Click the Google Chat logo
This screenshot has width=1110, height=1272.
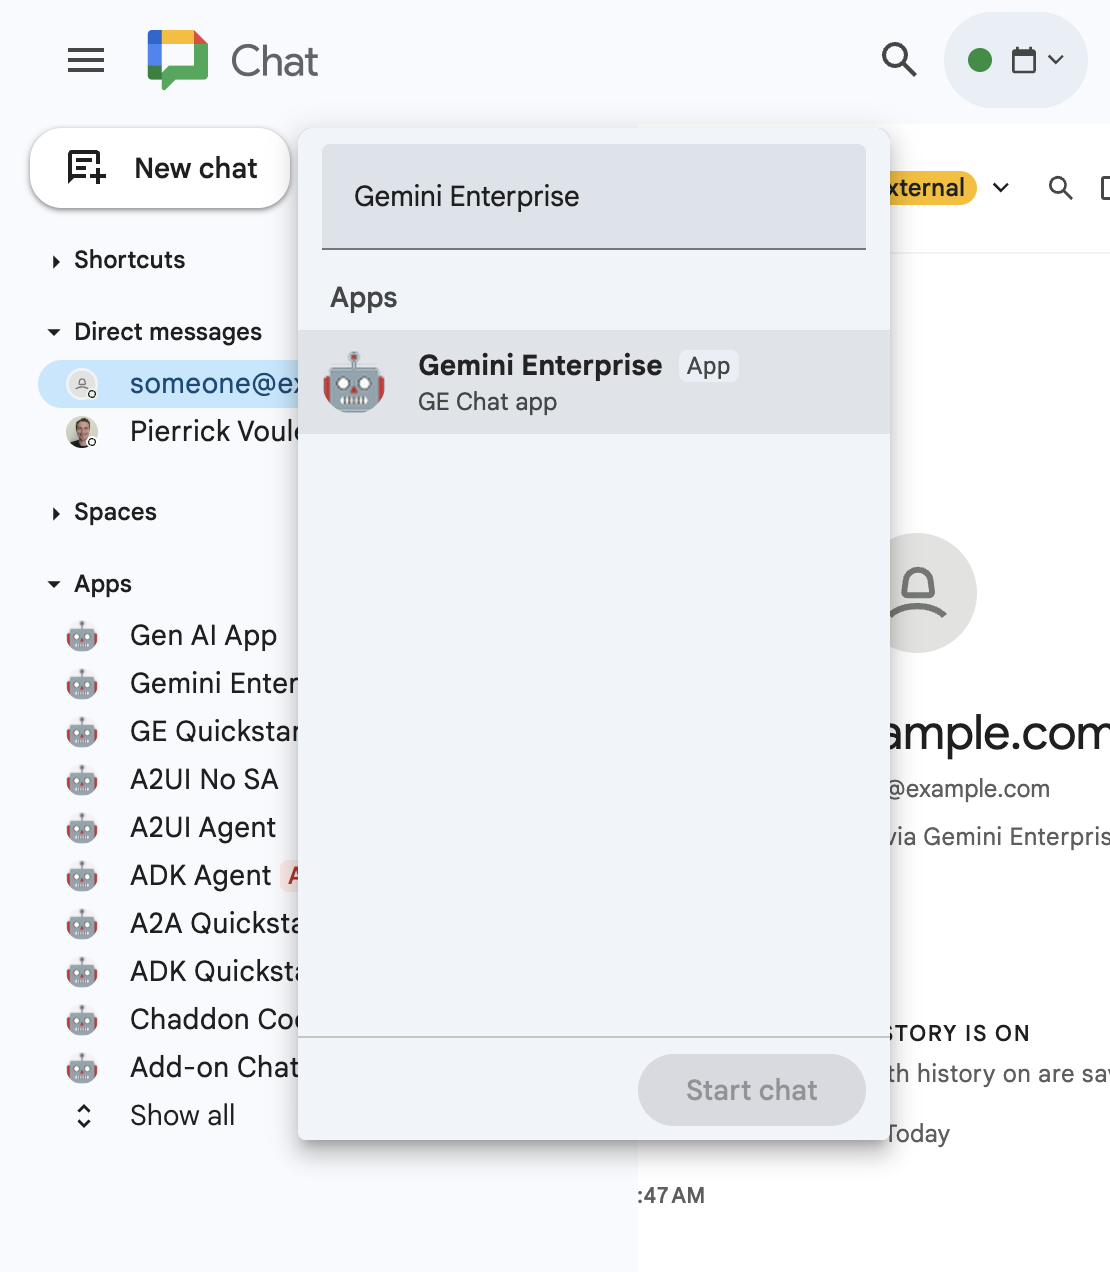(178, 60)
